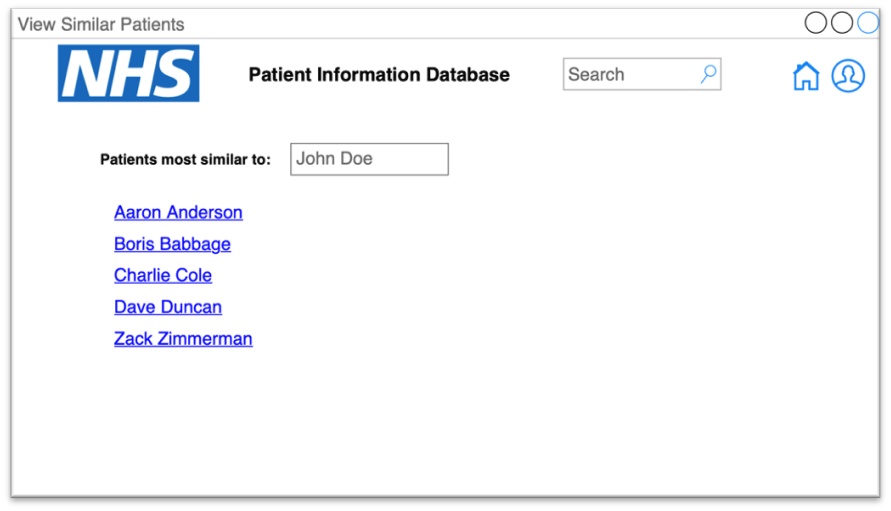This screenshot has width=891, height=511.
Task: Go to the home page icon
Action: (805, 76)
